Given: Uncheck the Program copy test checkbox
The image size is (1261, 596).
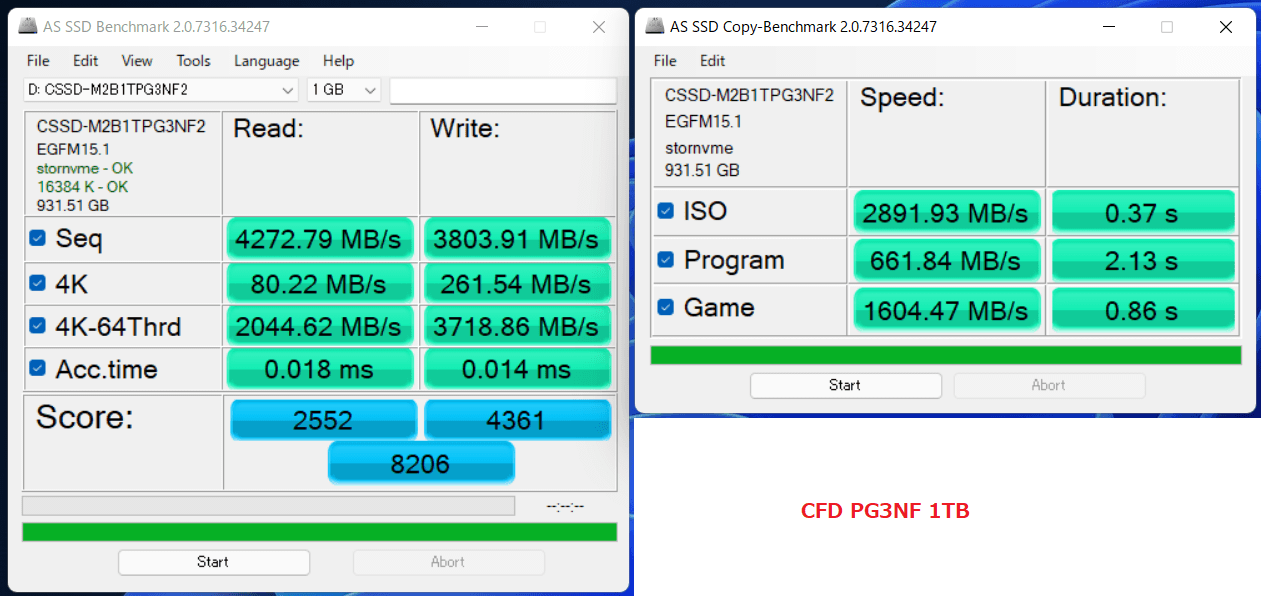Looking at the screenshot, I should (665, 260).
